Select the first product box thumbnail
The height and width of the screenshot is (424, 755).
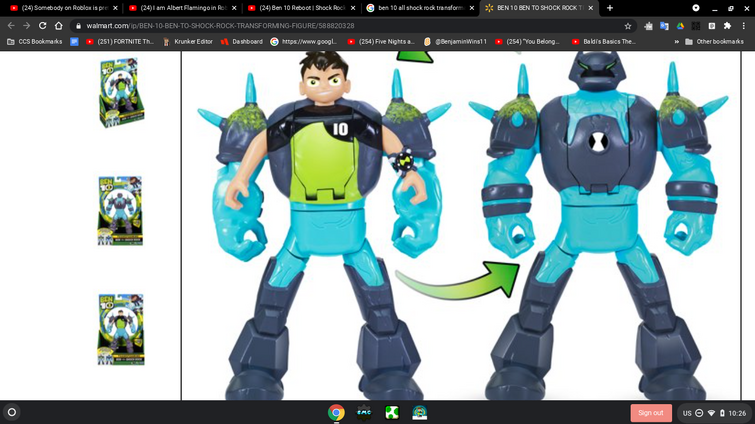point(121,92)
